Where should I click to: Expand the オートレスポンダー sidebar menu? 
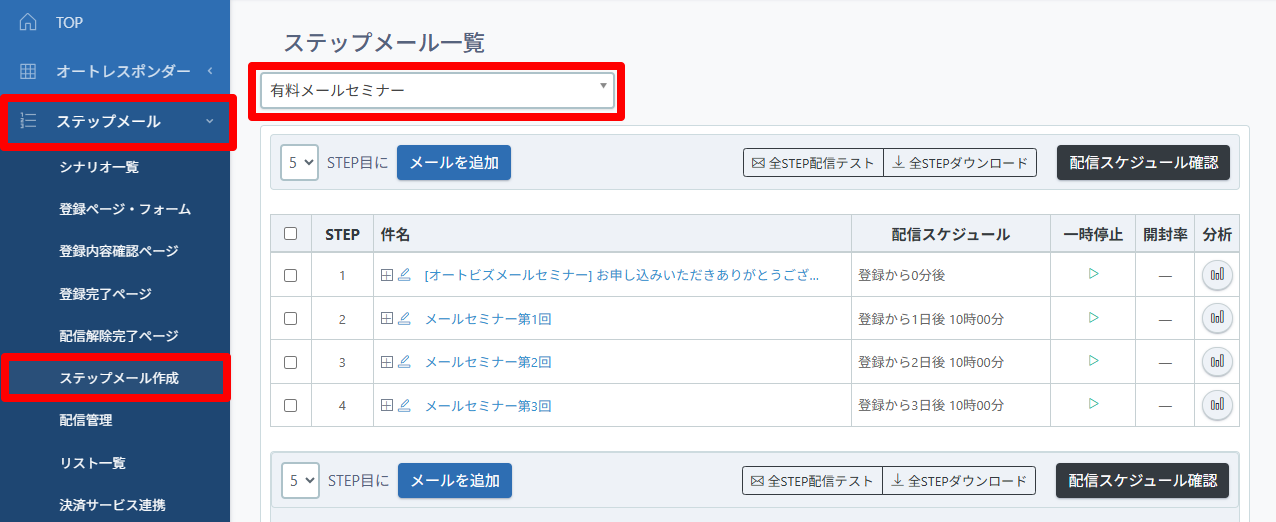click(115, 71)
